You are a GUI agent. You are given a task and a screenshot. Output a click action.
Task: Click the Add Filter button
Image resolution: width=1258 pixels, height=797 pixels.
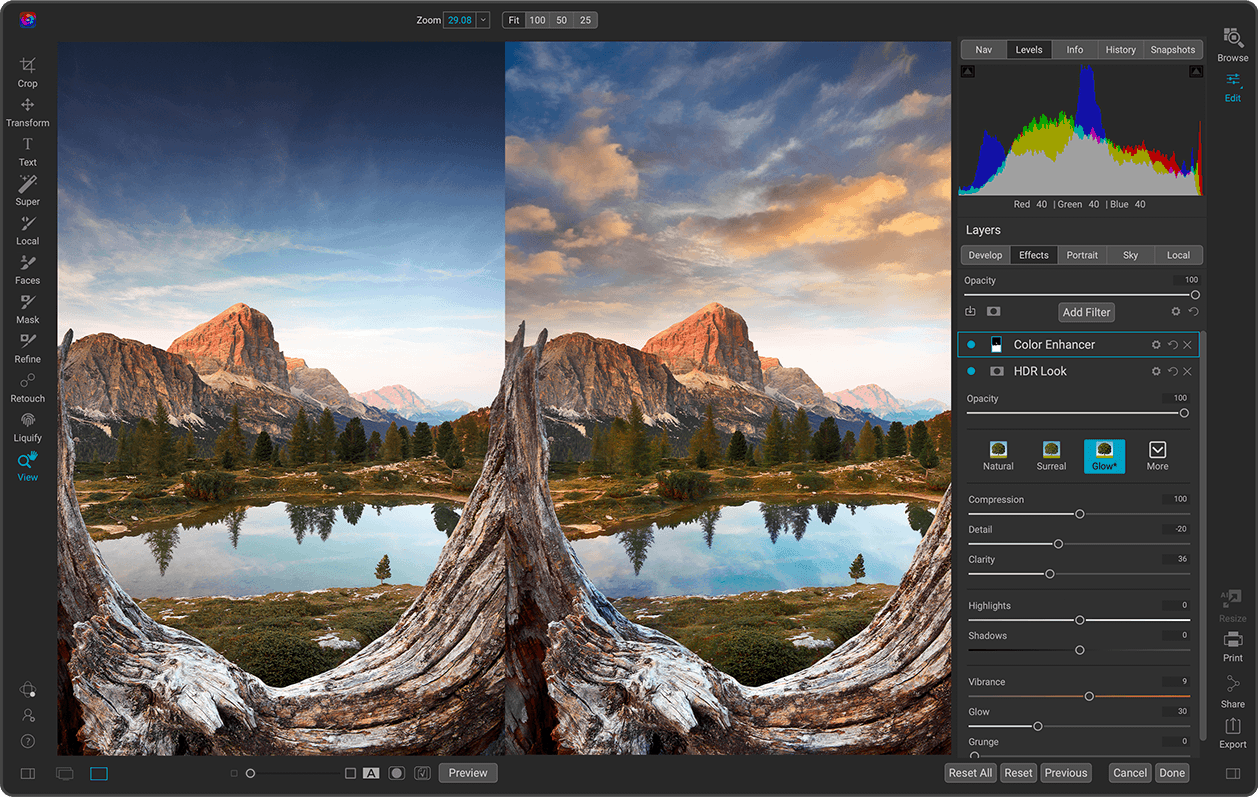point(1086,311)
